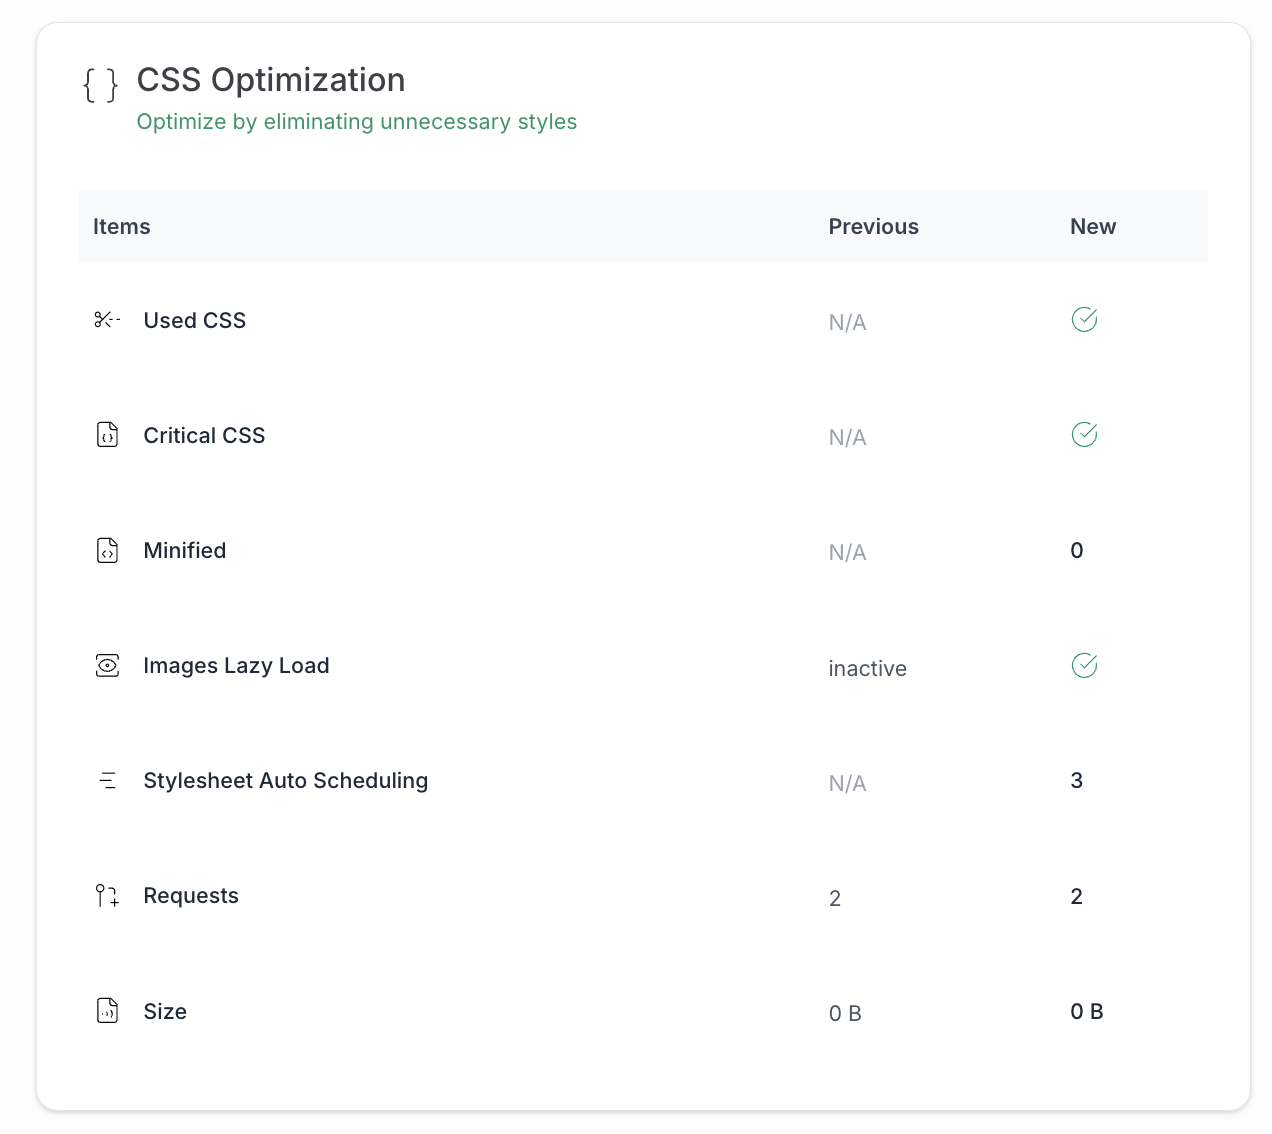Click the subtitle 'Optimize by eliminating unnecessary styles'

click(357, 122)
